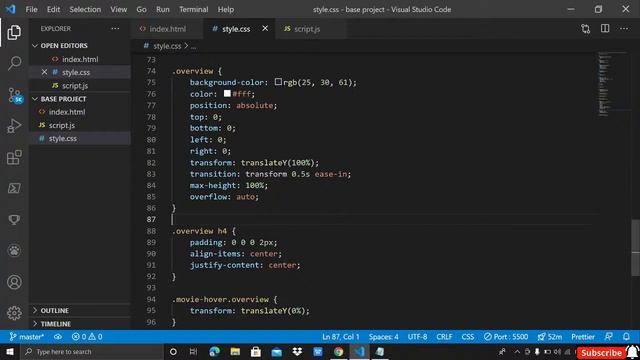Screen dimensions: 640x360
Task: Open editor More Actions ellipsis
Action: (624, 29)
